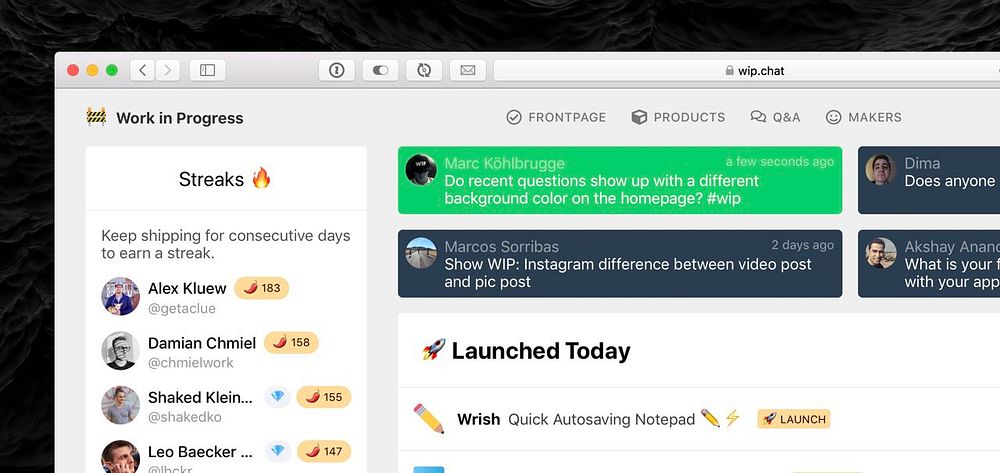Viewport: 1000px width, 473px height.
Task: Open the Products nav item
Action: click(x=678, y=117)
